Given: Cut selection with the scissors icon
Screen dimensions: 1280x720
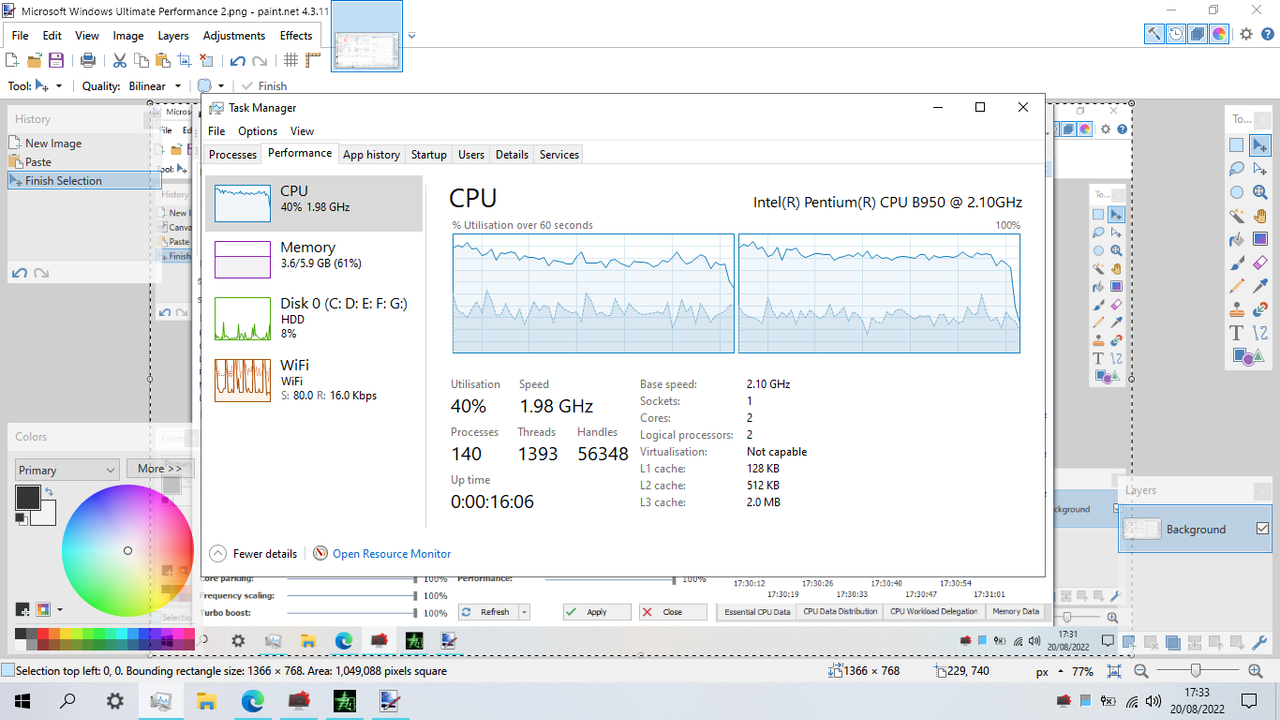Looking at the screenshot, I should (x=119, y=60).
